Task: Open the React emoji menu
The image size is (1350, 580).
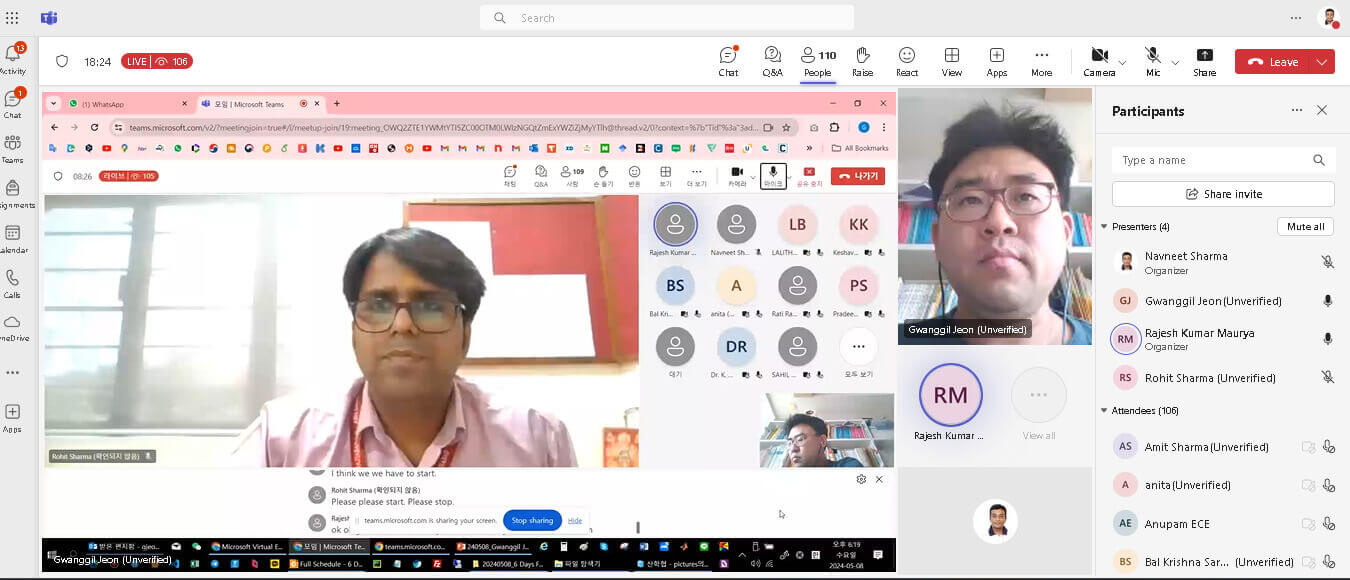Action: pos(907,60)
